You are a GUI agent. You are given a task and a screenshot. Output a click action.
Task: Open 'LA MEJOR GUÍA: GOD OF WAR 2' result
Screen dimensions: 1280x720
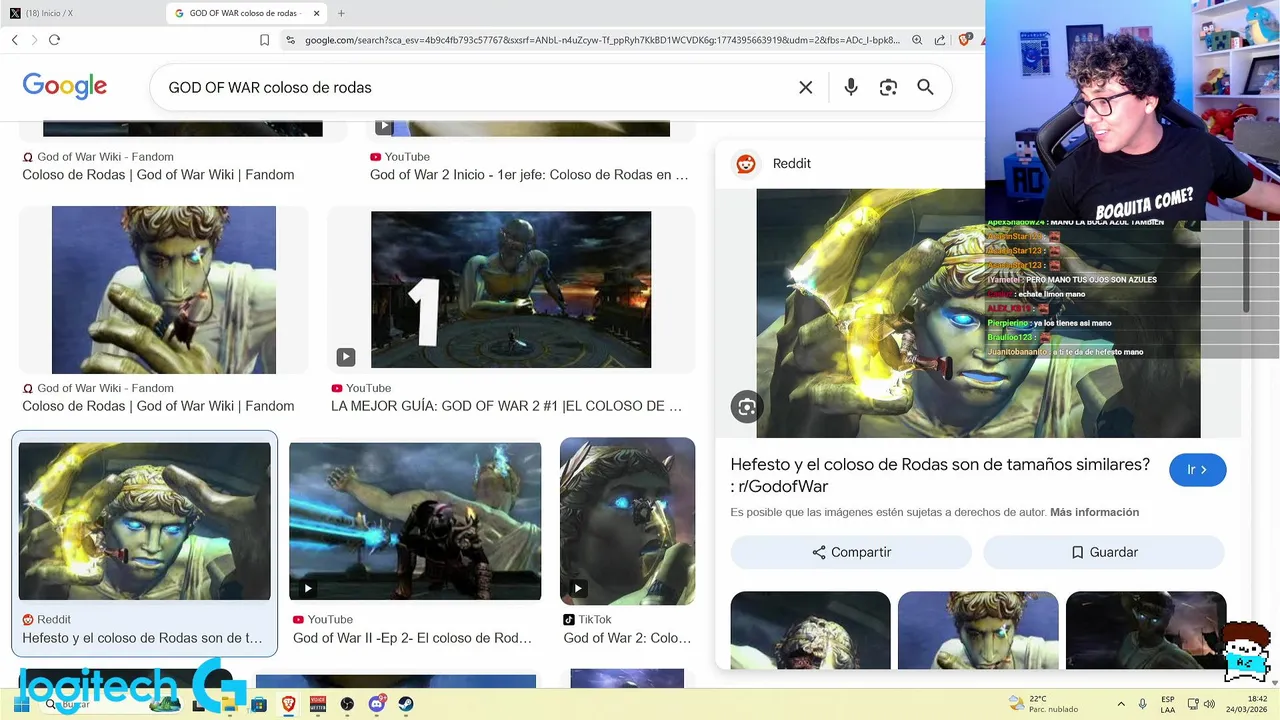click(x=506, y=406)
